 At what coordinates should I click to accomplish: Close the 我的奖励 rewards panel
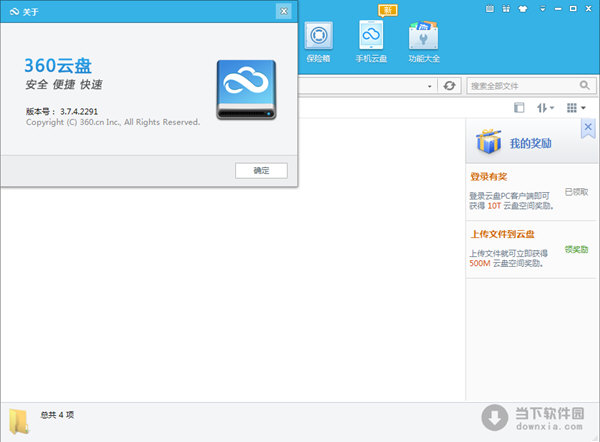[588, 127]
